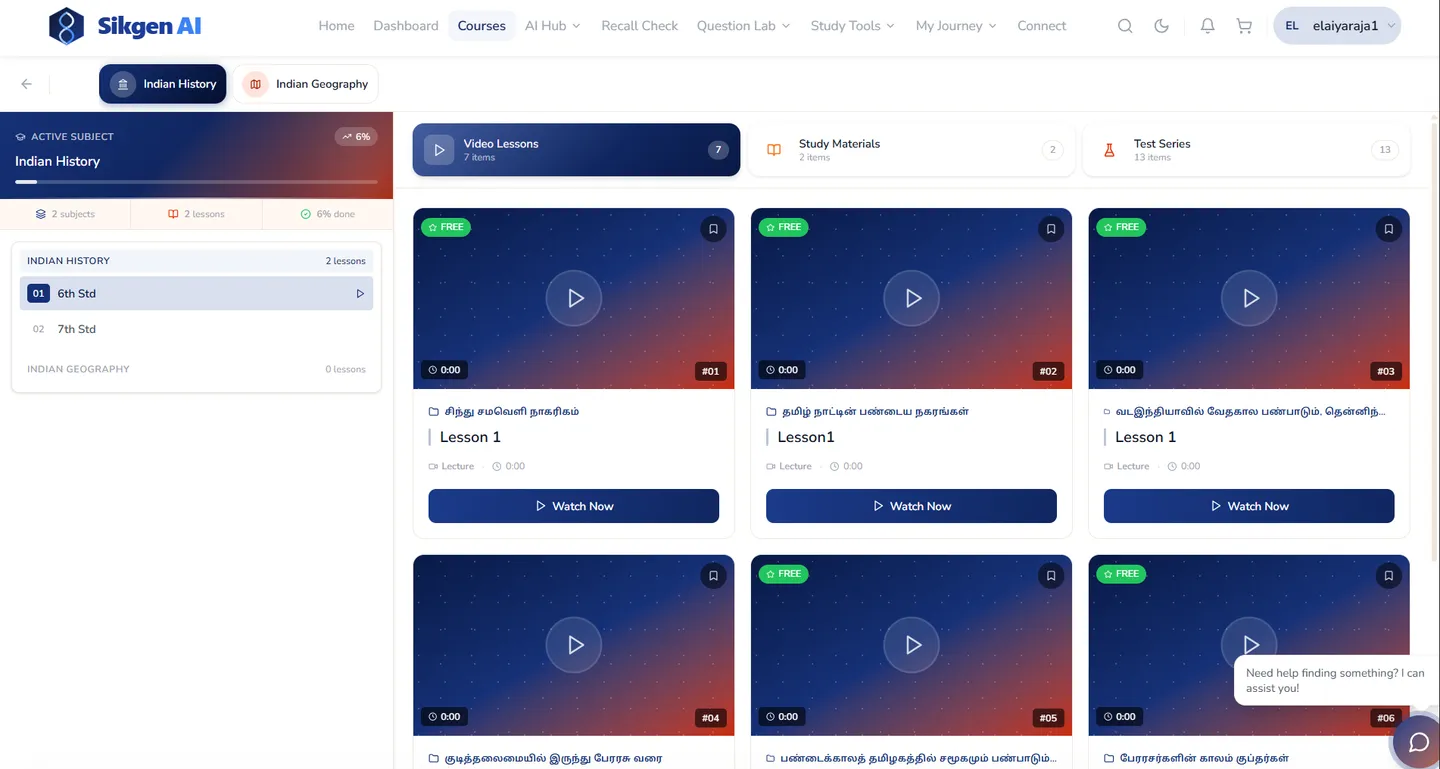Image resolution: width=1440 pixels, height=769 pixels.
Task: Click the FREE badge on lesson #05
Action: (784, 574)
